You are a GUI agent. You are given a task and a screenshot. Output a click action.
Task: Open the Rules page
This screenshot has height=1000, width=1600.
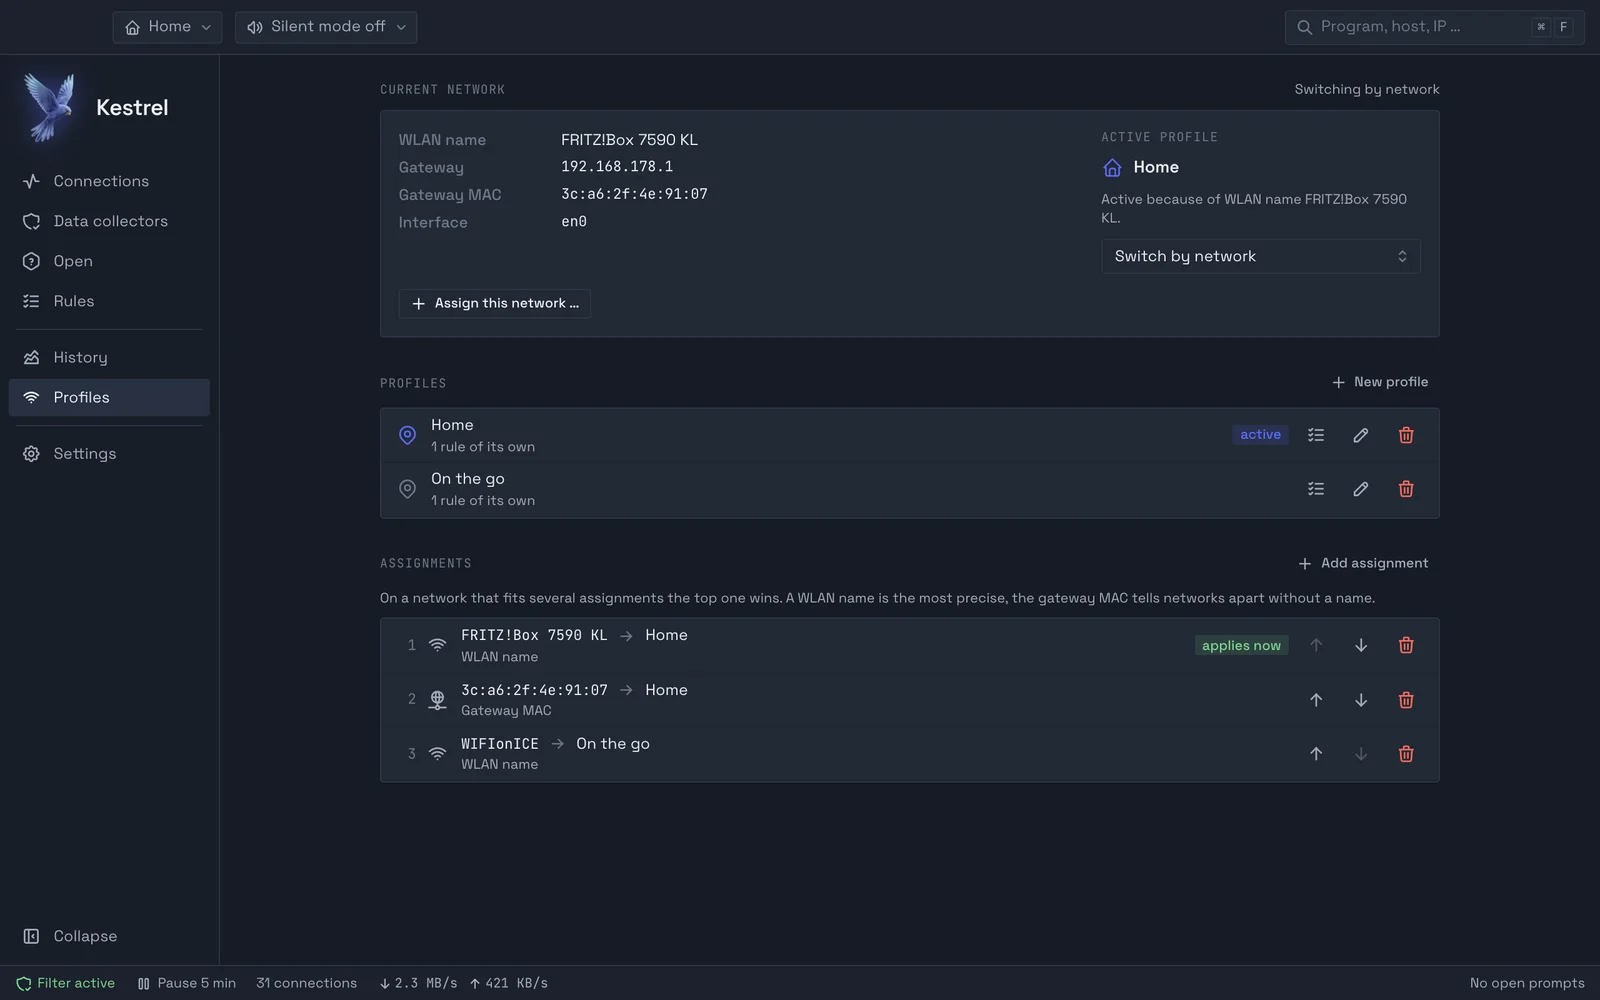109,301
